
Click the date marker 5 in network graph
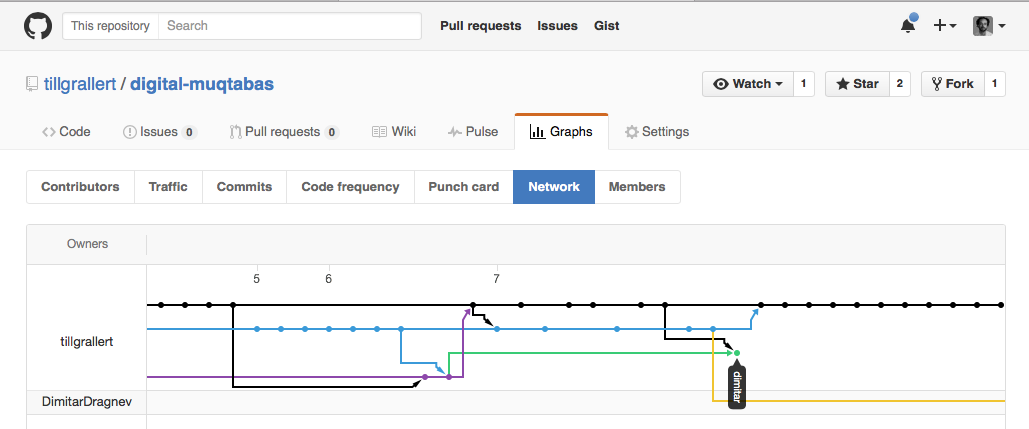pyautogui.click(x=257, y=279)
